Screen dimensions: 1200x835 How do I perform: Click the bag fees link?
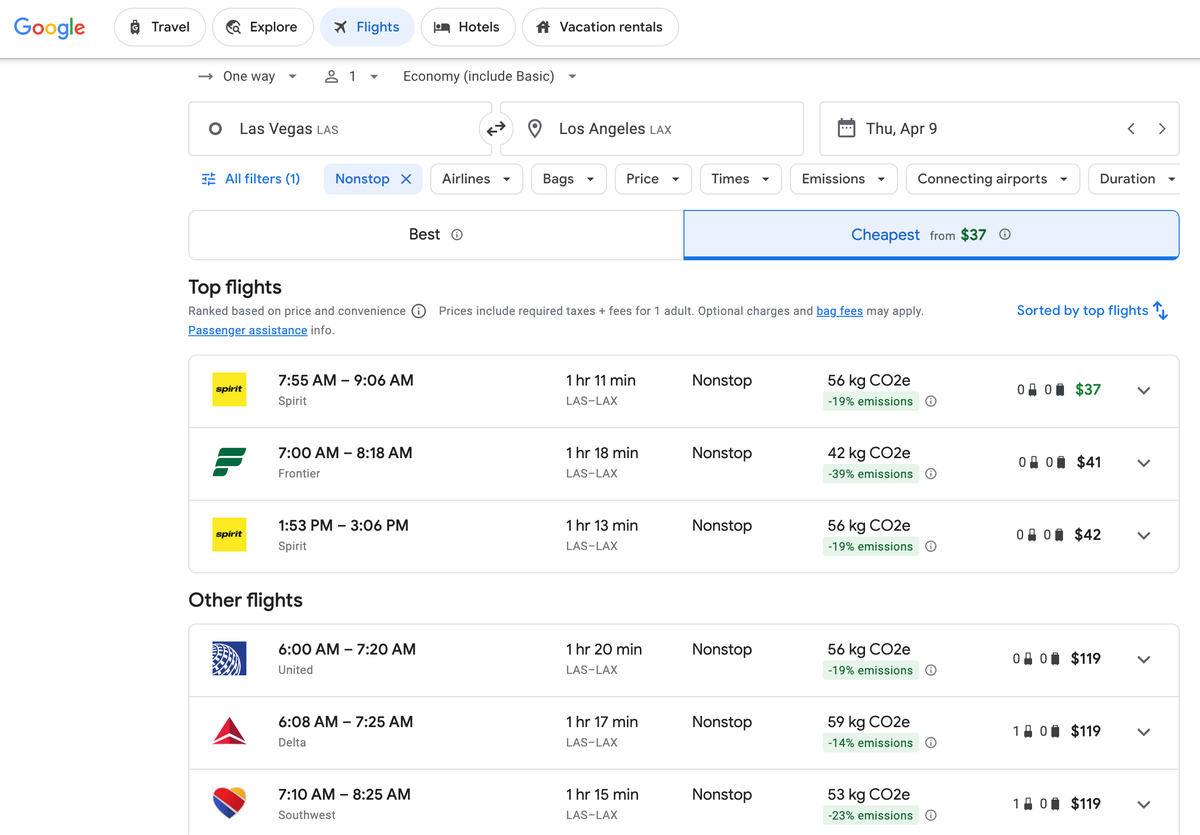839,310
